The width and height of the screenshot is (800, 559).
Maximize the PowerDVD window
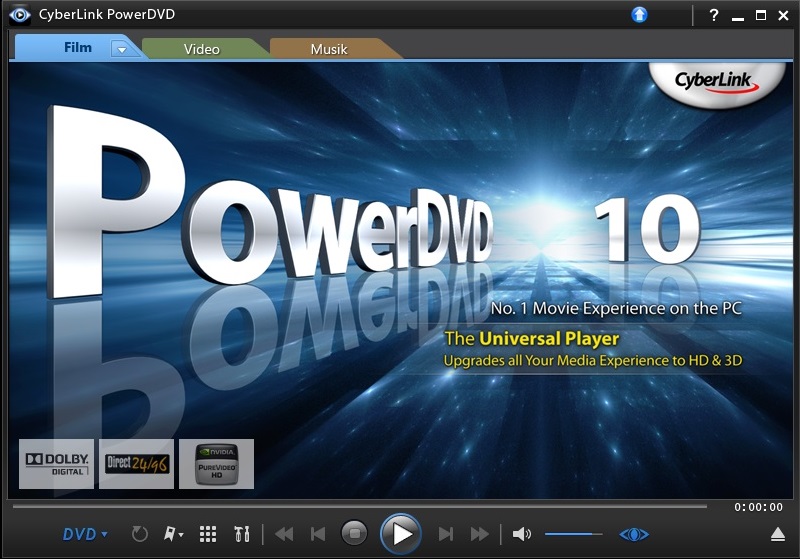pyautogui.click(x=761, y=15)
